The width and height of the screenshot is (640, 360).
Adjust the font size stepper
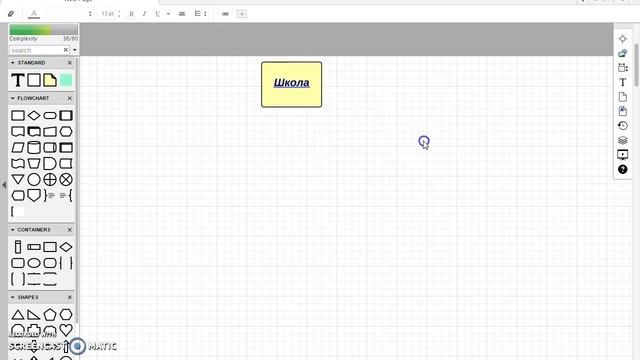(x=119, y=14)
